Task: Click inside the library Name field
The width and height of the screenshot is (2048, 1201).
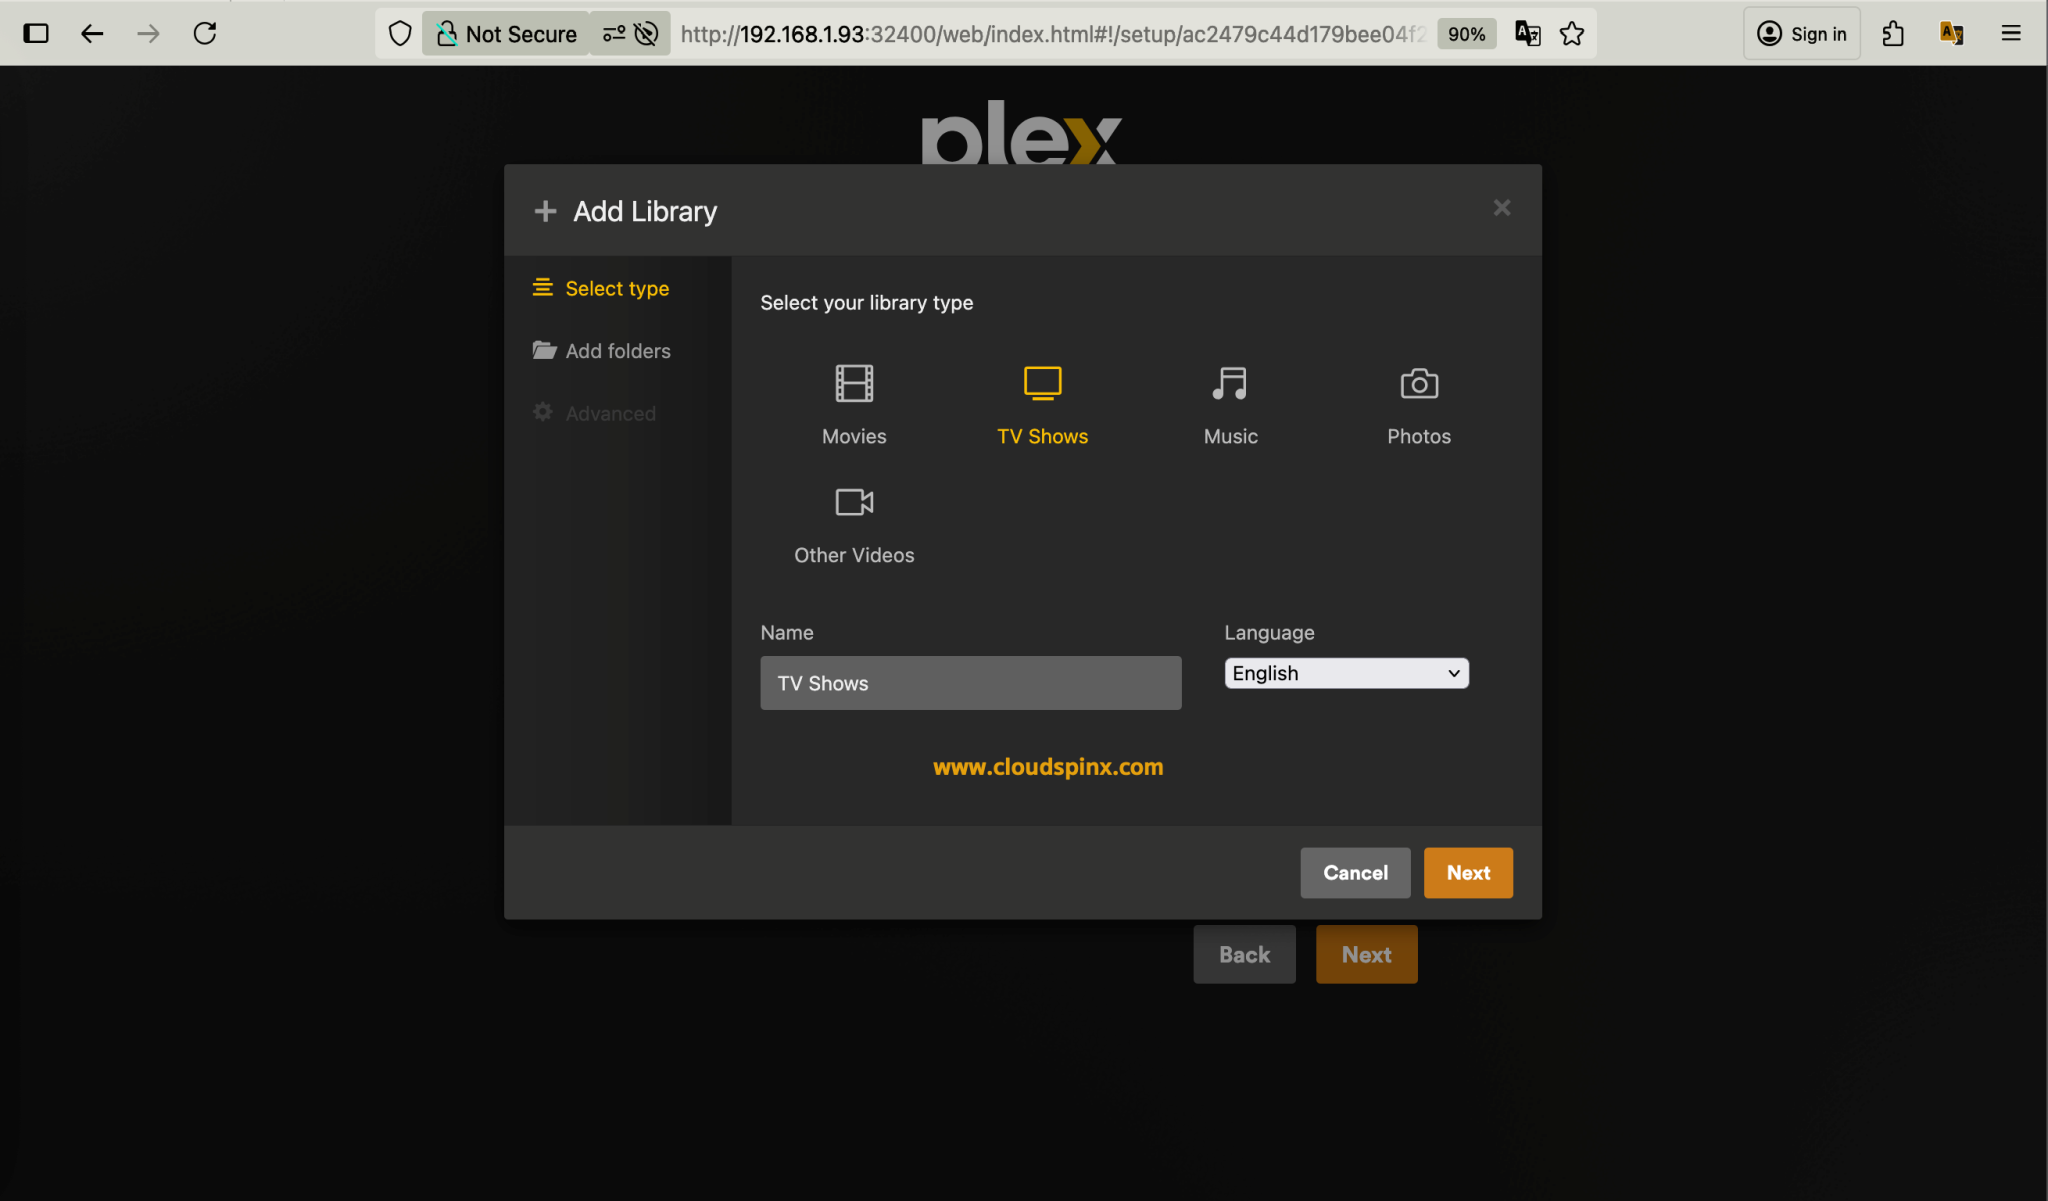Action: click(x=969, y=683)
